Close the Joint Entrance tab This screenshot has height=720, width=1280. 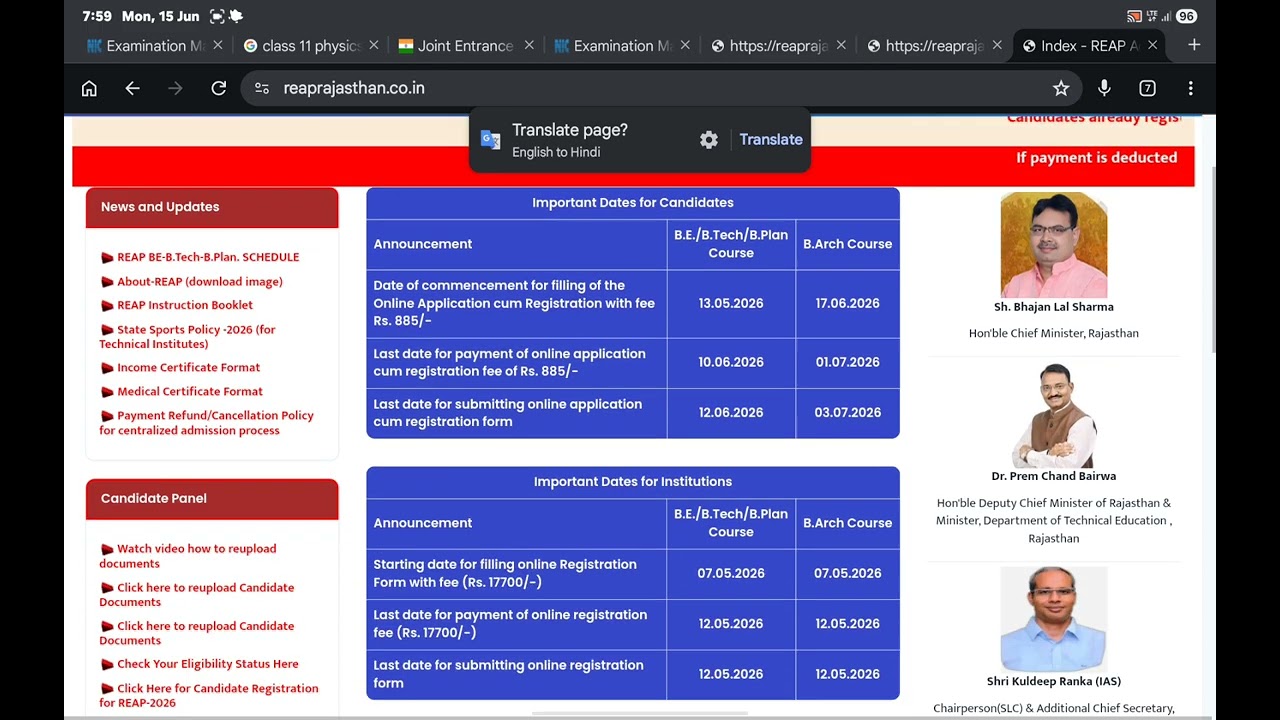[x=529, y=45]
